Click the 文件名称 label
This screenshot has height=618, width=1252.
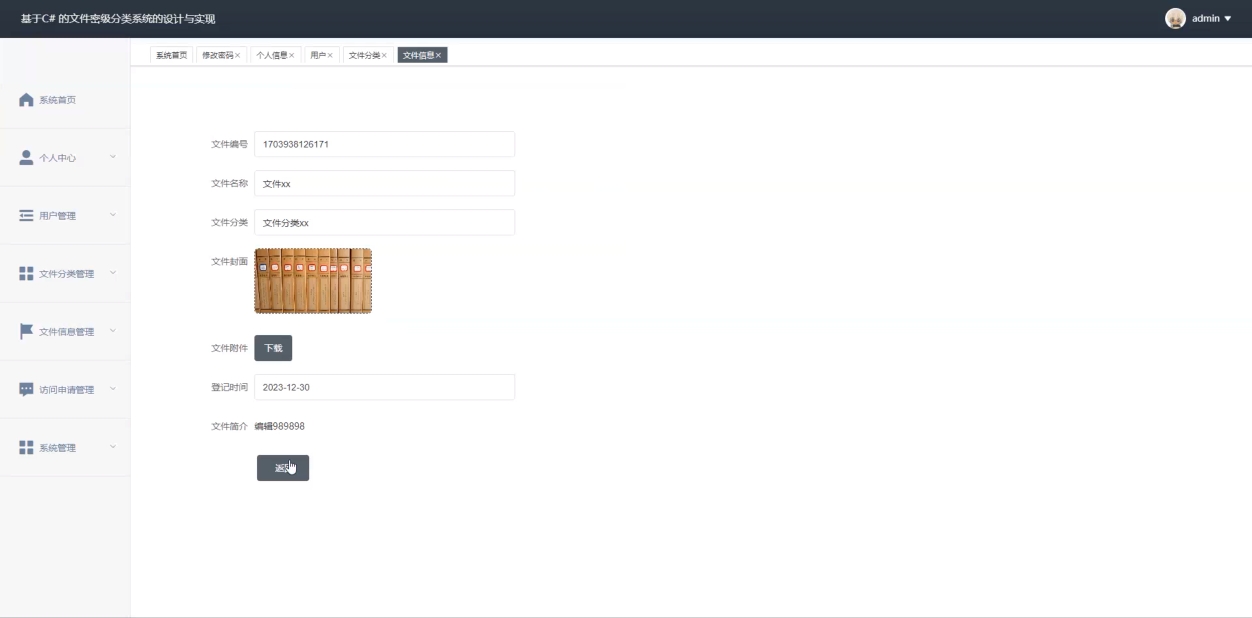point(229,183)
